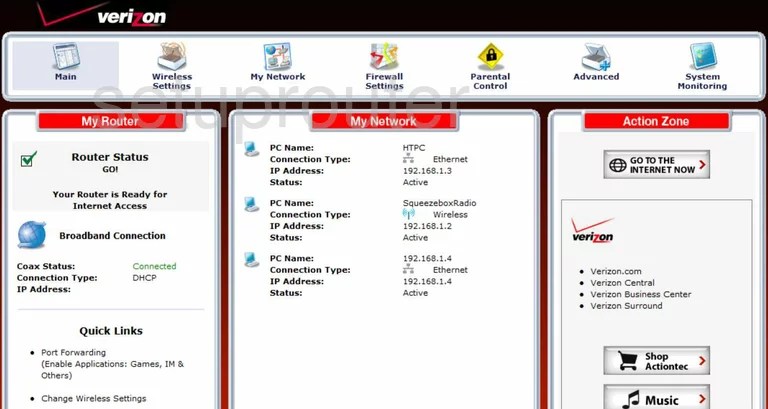Select the Wireless Settings tab label

coord(171,81)
